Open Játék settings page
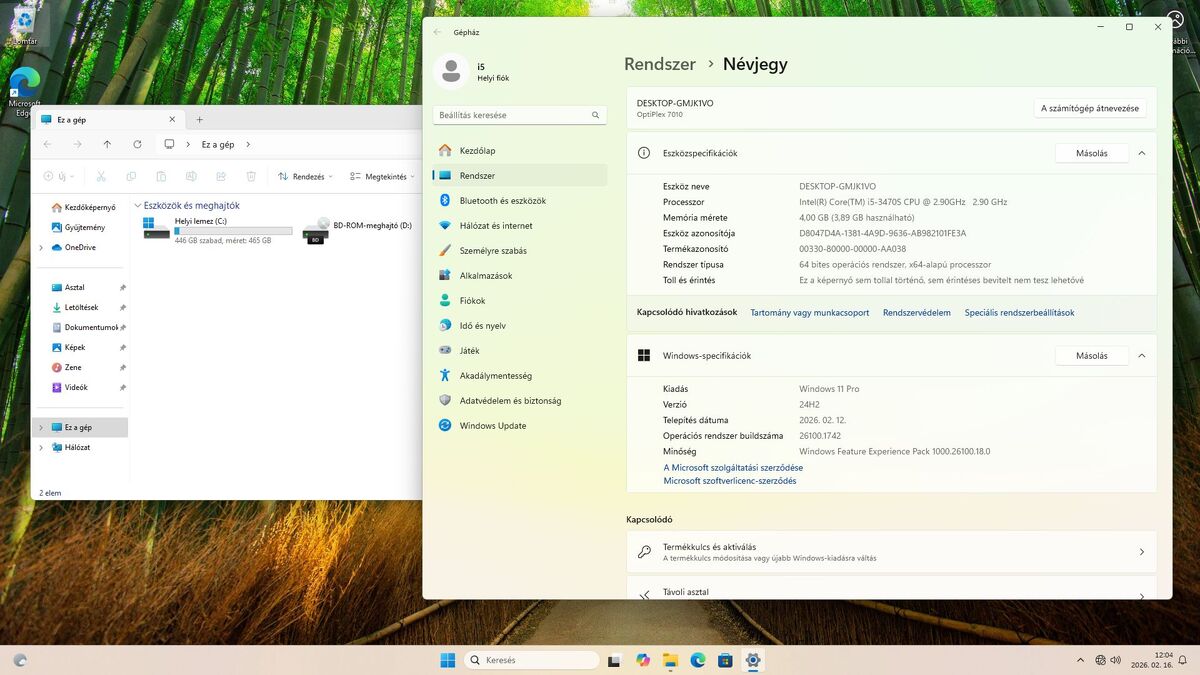Viewport: 1200px width, 675px height. 519,350
